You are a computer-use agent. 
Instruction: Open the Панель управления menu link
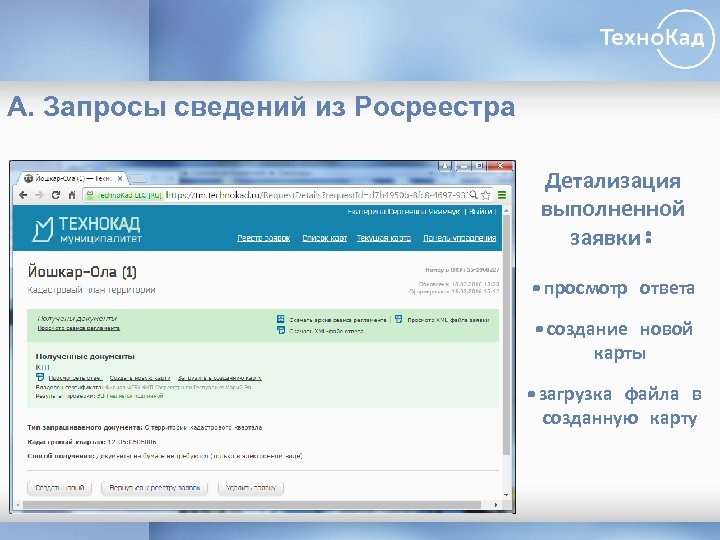tap(459, 238)
